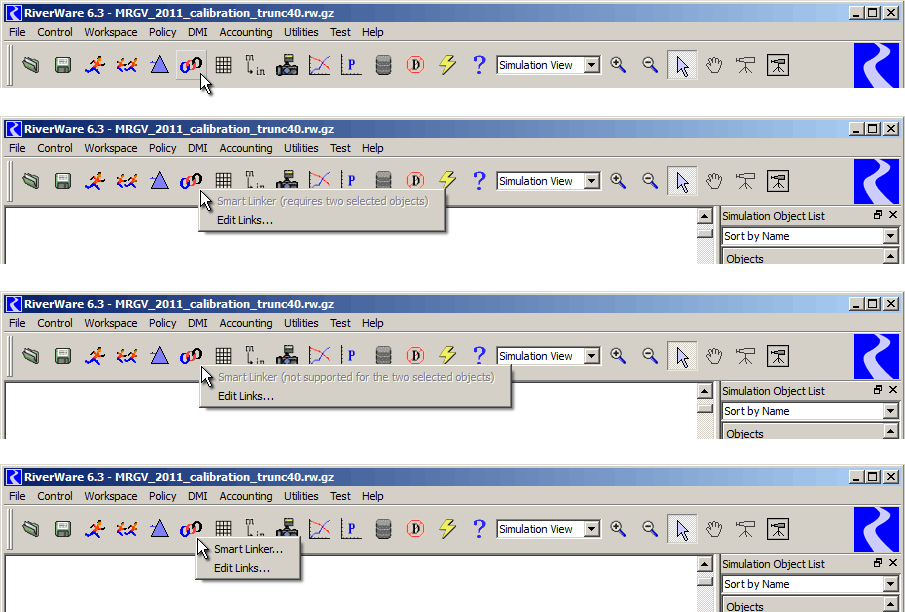Click the yellow lightning icon in the window showing enabled 'Smart Linker...'
This screenshot has height=612, width=905.
[447, 529]
